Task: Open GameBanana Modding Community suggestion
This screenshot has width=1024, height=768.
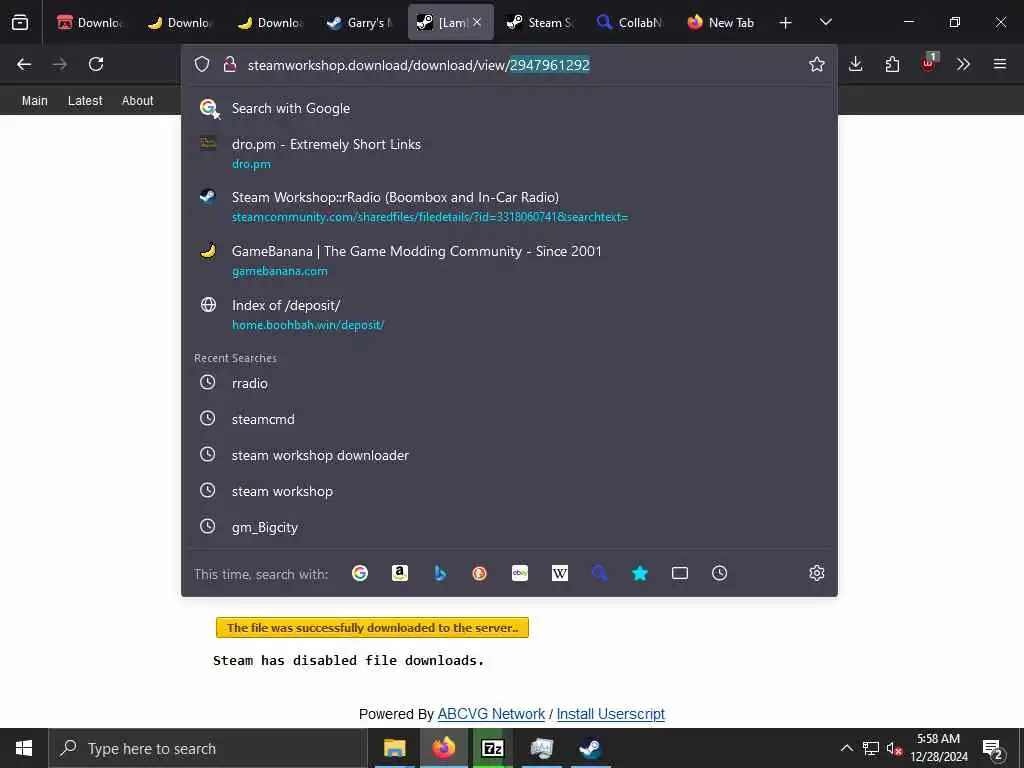Action: pos(509,260)
